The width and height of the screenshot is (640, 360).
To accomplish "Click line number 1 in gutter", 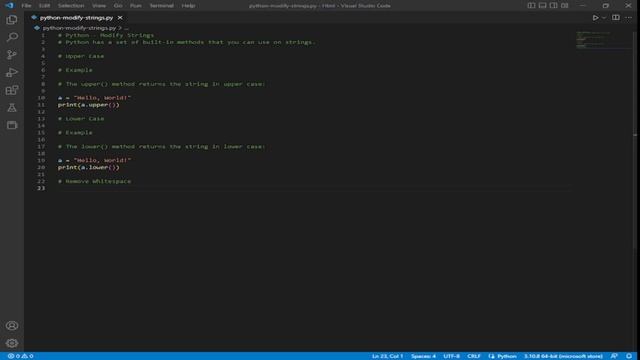I will pos(43,36).
